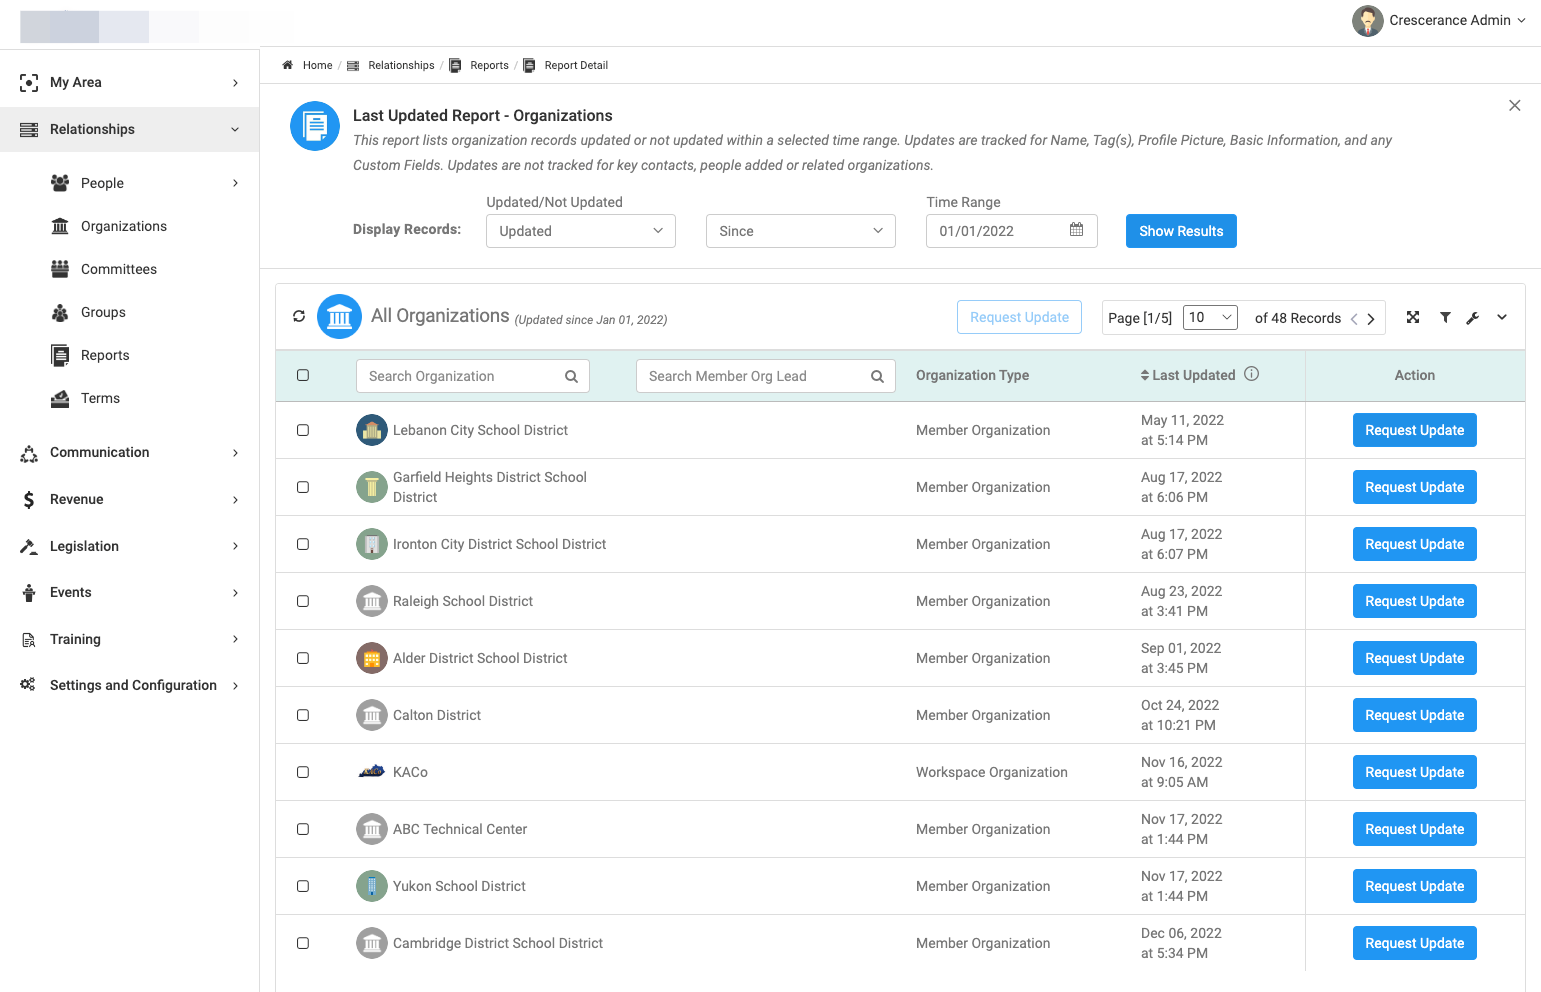The image size is (1541, 992).
Task: Open Reports in the sidebar
Action: [x=105, y=355]
